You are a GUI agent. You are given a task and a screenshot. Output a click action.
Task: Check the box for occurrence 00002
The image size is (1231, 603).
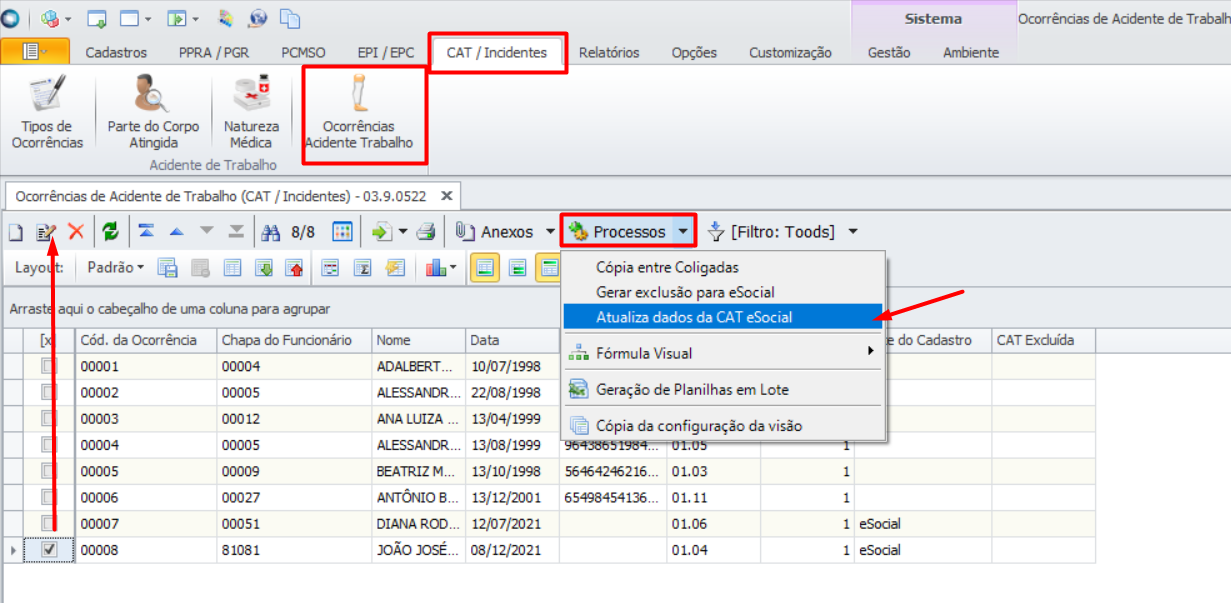(x=49, y=393)
